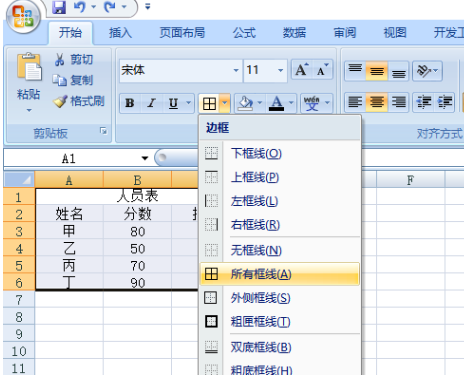Cut selection with 剪切

pyautogui.click(x=74, y=59)
